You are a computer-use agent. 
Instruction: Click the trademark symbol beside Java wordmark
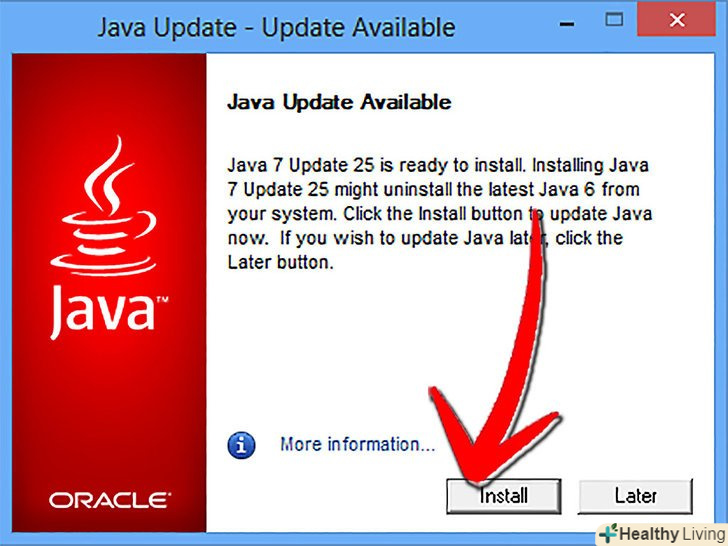pos(162,299)
